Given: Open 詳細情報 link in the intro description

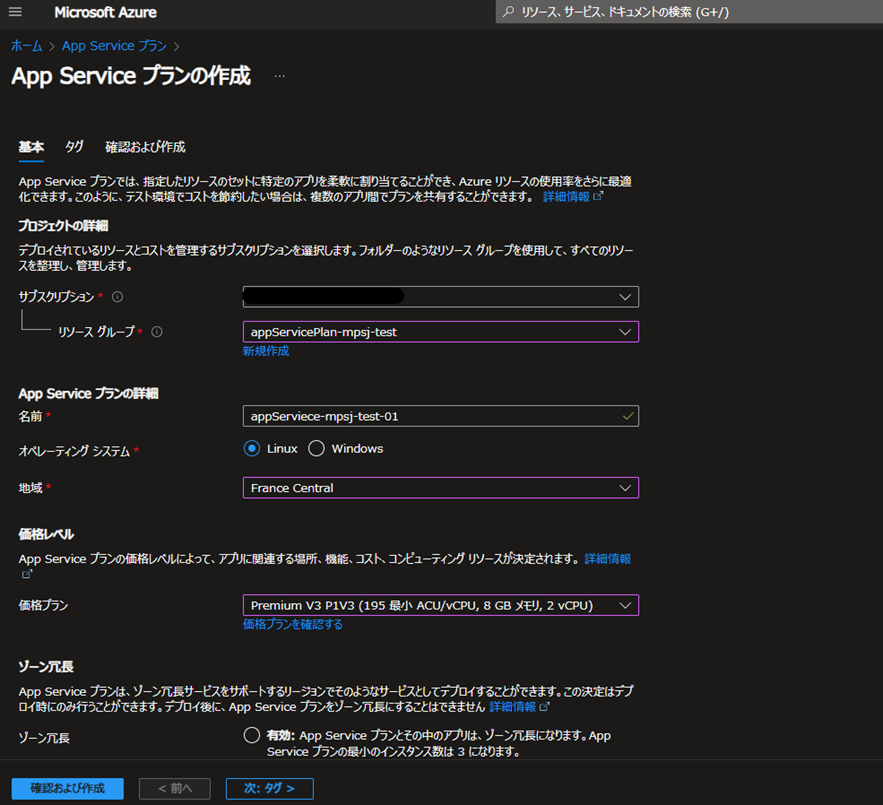Looking at the screenshot, I should tap(566, 197).
